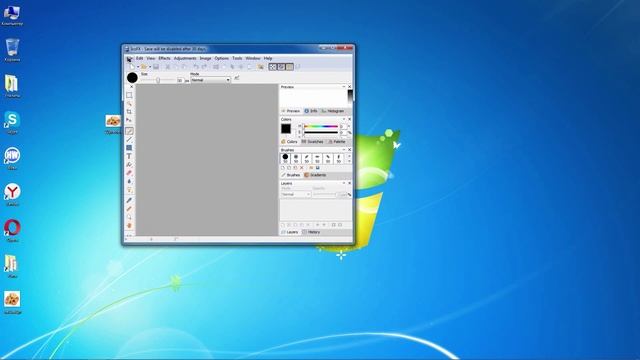Image resolution: width=640 pixels, height=360 pixels.
Task: Click the rainbow hue slider
Action: point(321,127)
